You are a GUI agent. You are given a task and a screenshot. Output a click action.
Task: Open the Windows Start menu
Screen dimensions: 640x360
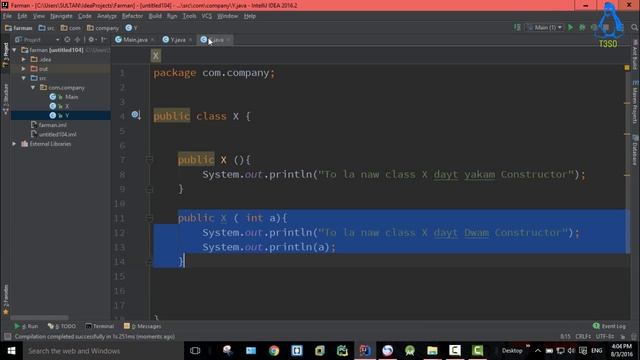click(11, 351)
